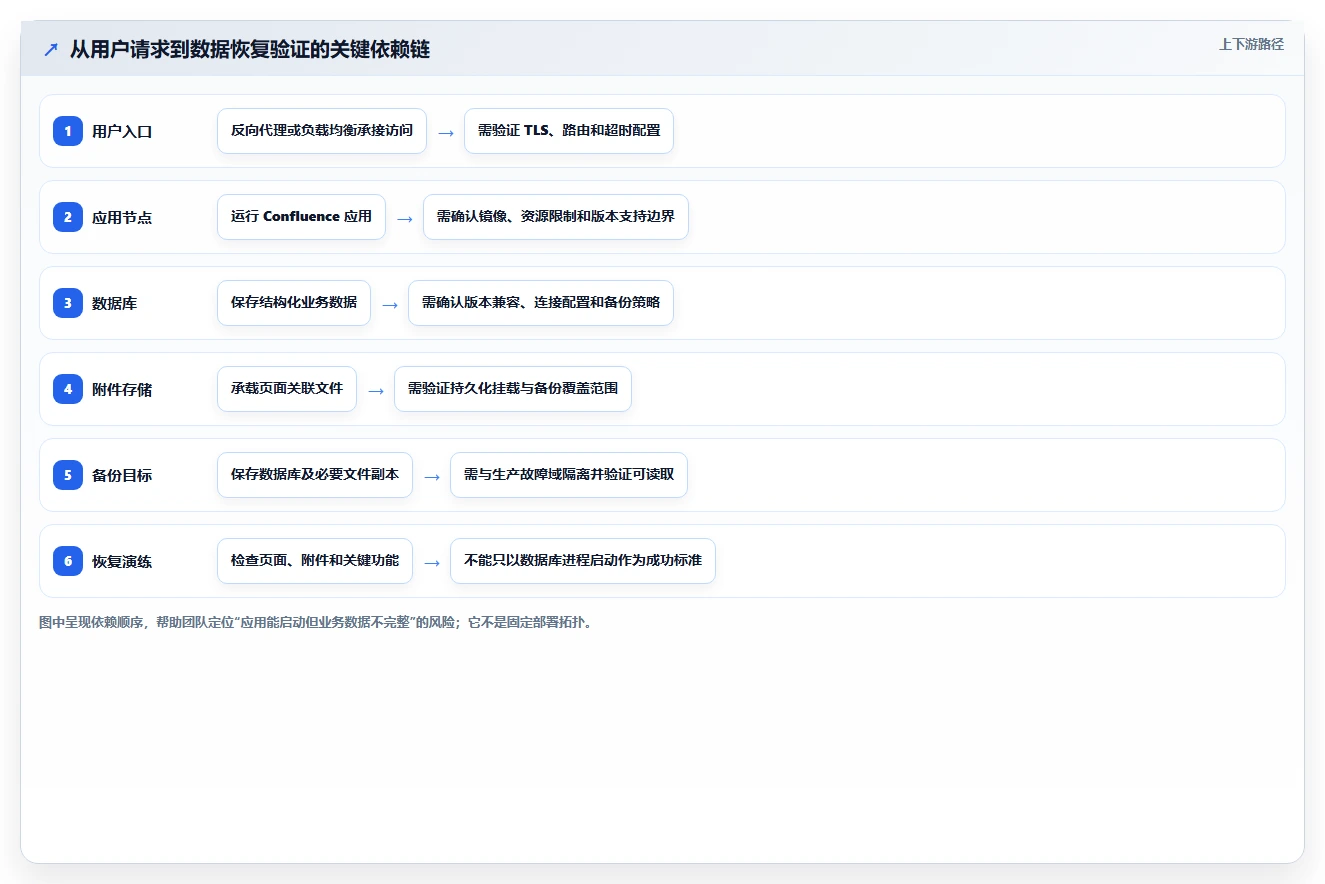
Task: Select step number badge 3
Action: click(68, 303)
